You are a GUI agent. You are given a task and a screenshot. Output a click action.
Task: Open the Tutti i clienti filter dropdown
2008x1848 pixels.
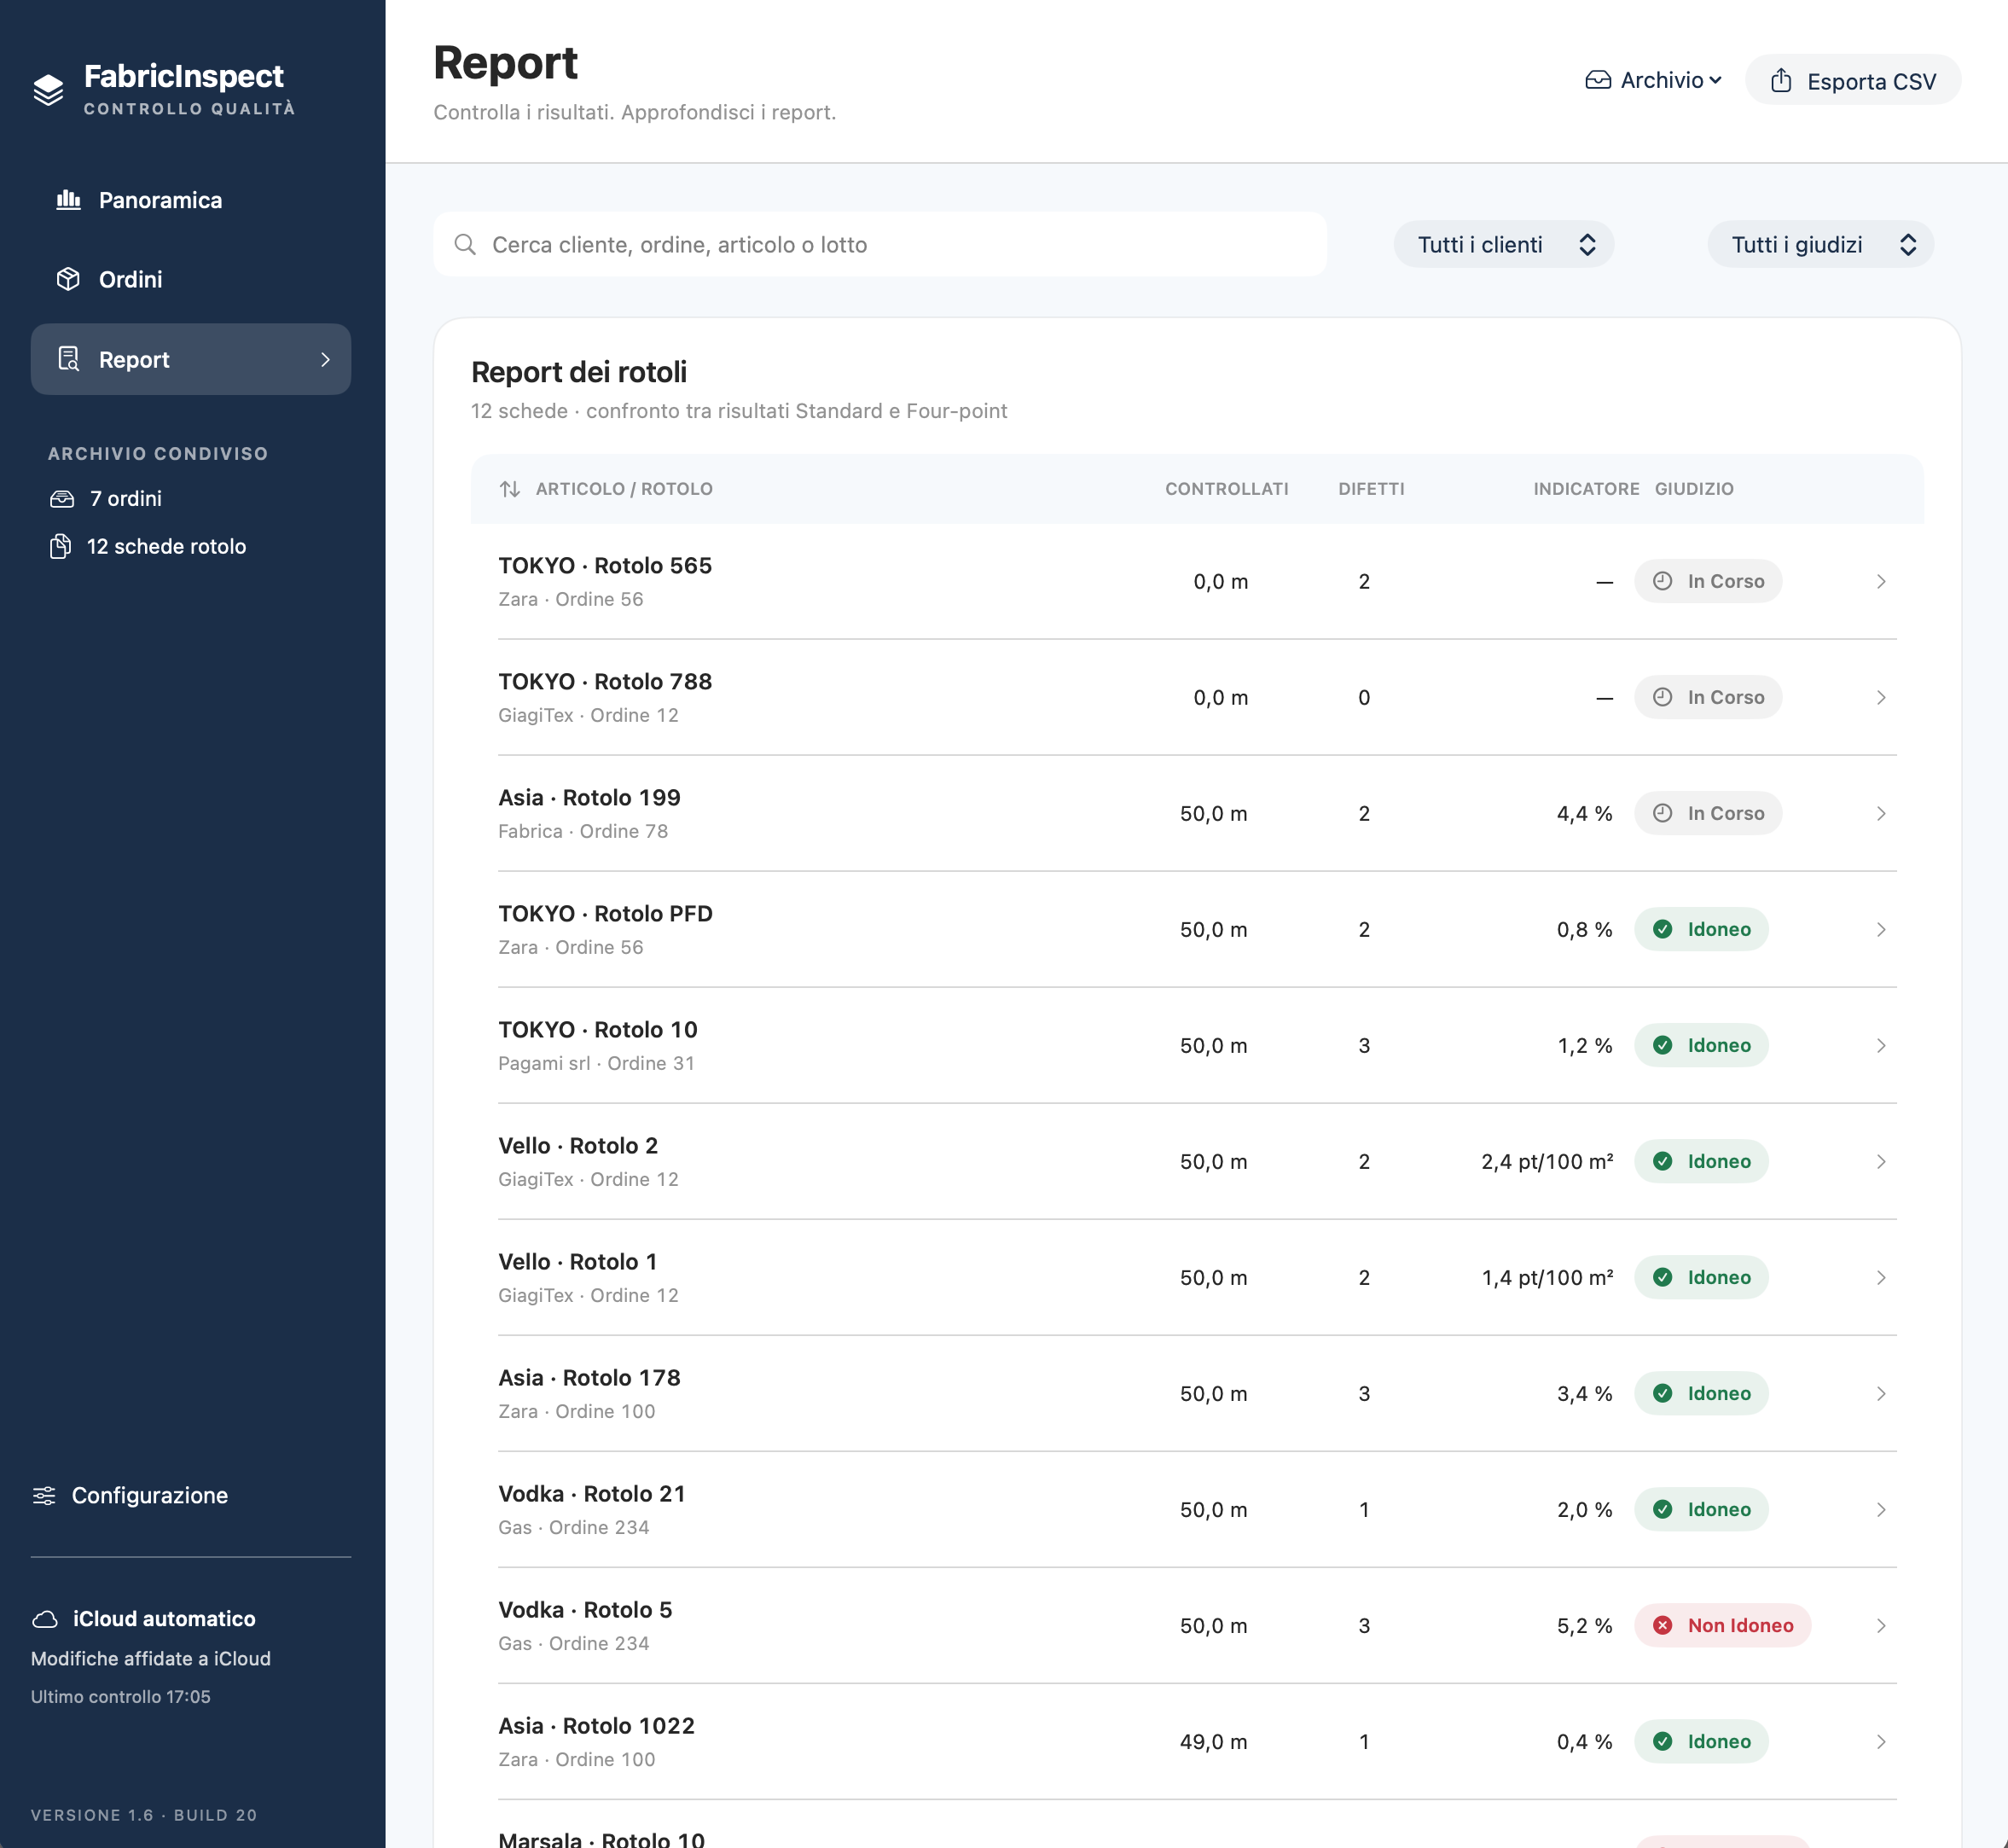coord(1504,245)
